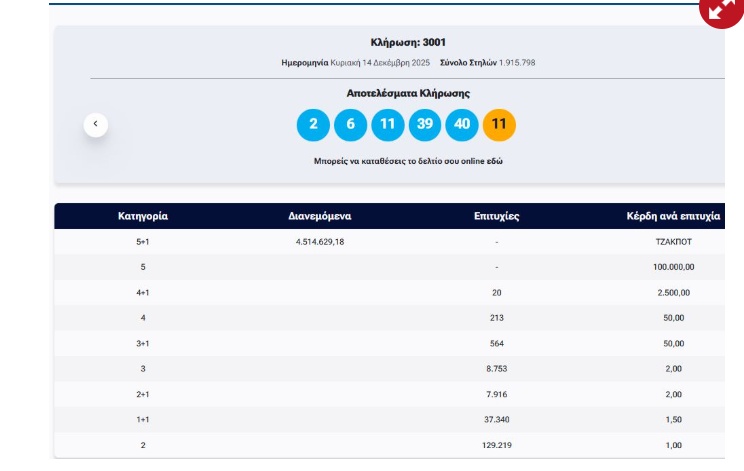744x471 pixels.
Task: Click the 4.514.629,18 distributed amount
Action: point(319,242)
